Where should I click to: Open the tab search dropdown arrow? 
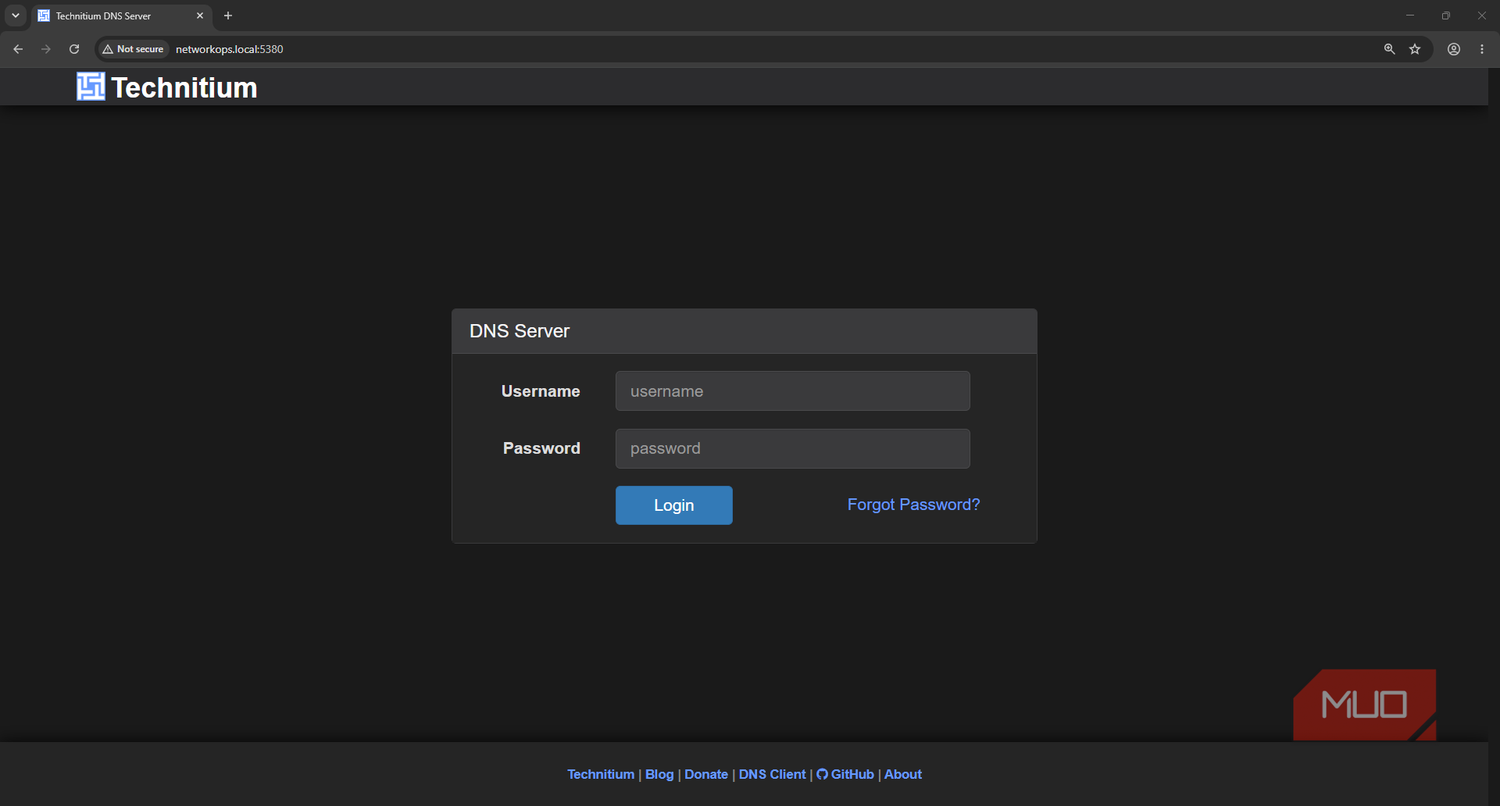[15, 16]
